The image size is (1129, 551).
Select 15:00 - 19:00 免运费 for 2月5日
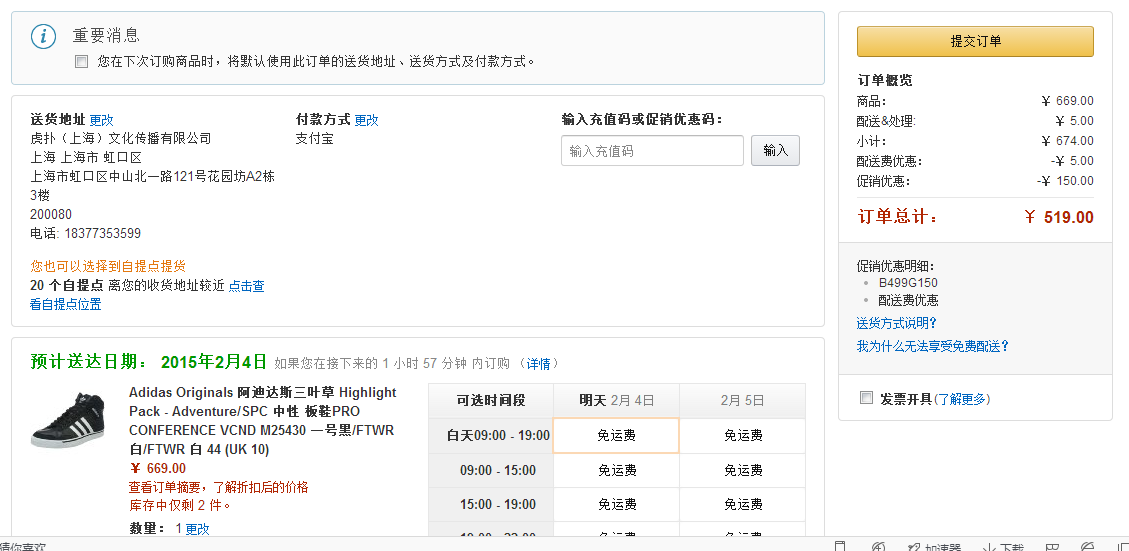742,504
